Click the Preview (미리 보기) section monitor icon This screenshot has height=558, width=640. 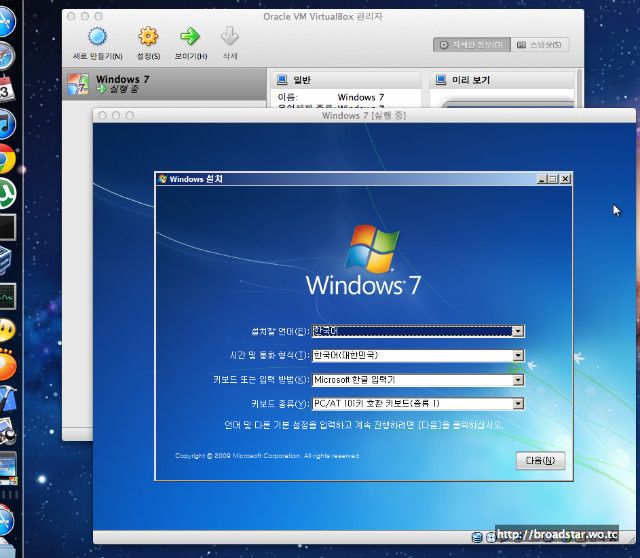tap(441, 80)
